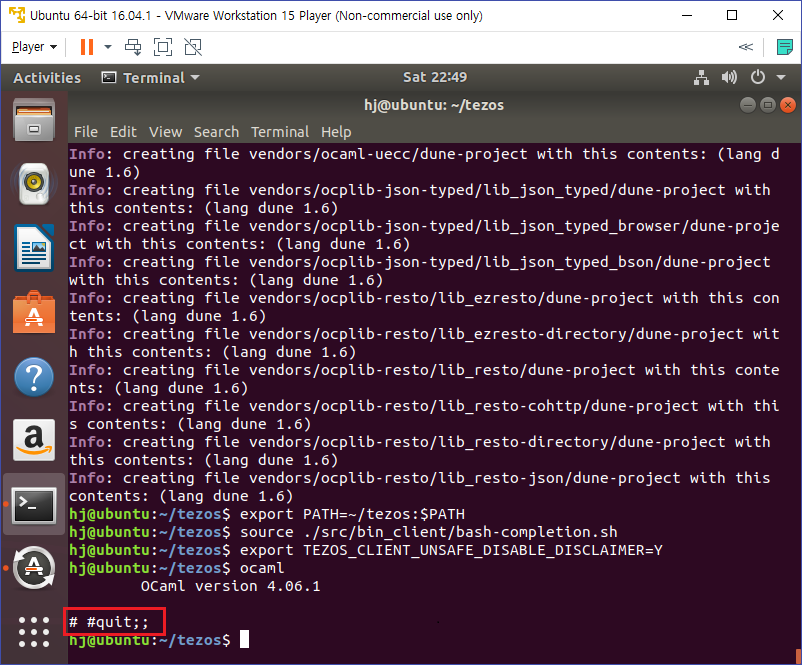The width and height of the screenshot is (802, 665).
Task: Enter full screen mode in VMware
Action: 163,47
